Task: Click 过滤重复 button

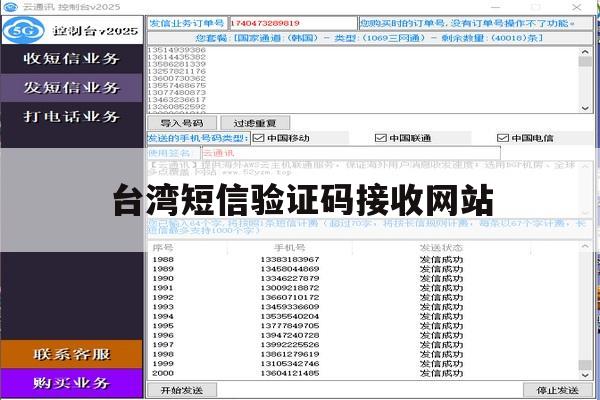Action: 255,123
